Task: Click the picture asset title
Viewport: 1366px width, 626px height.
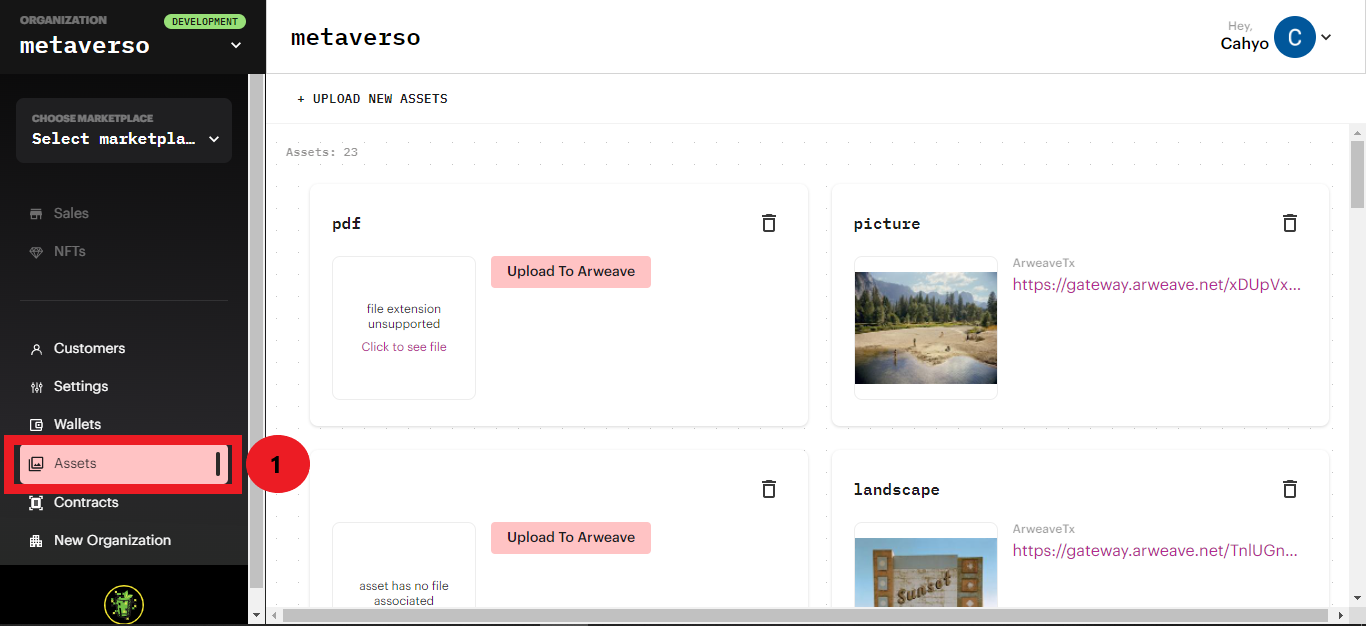Action: [887, 224]
